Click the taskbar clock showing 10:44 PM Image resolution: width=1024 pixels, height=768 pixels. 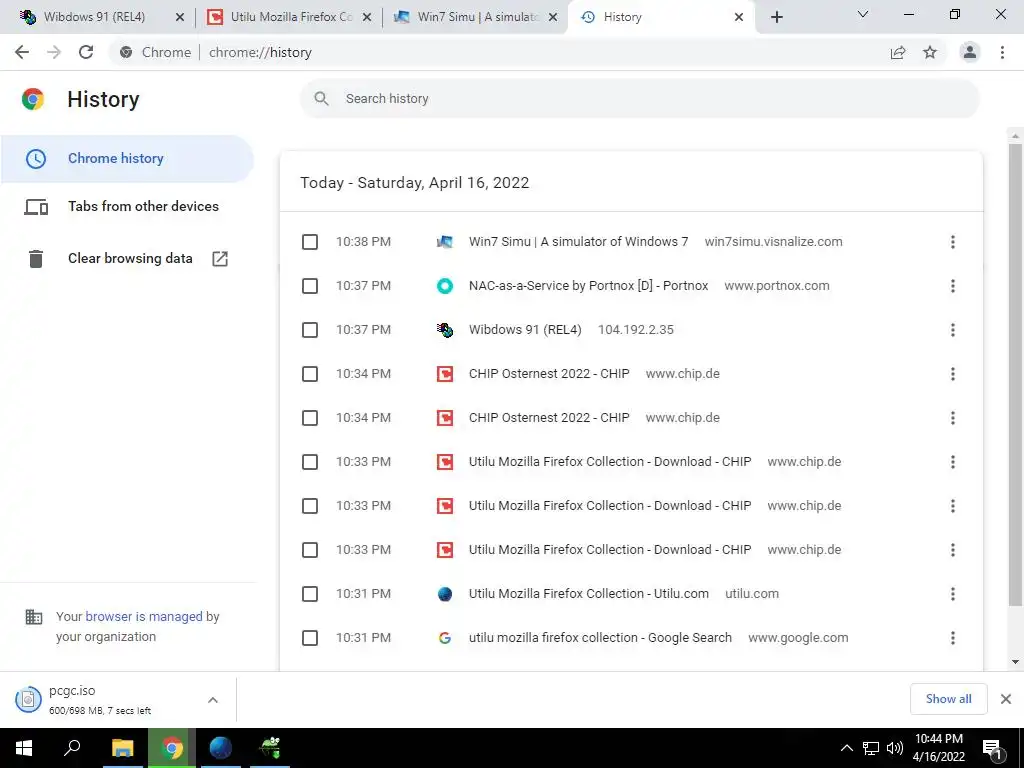pyautogui.click(x=938, y=748)
